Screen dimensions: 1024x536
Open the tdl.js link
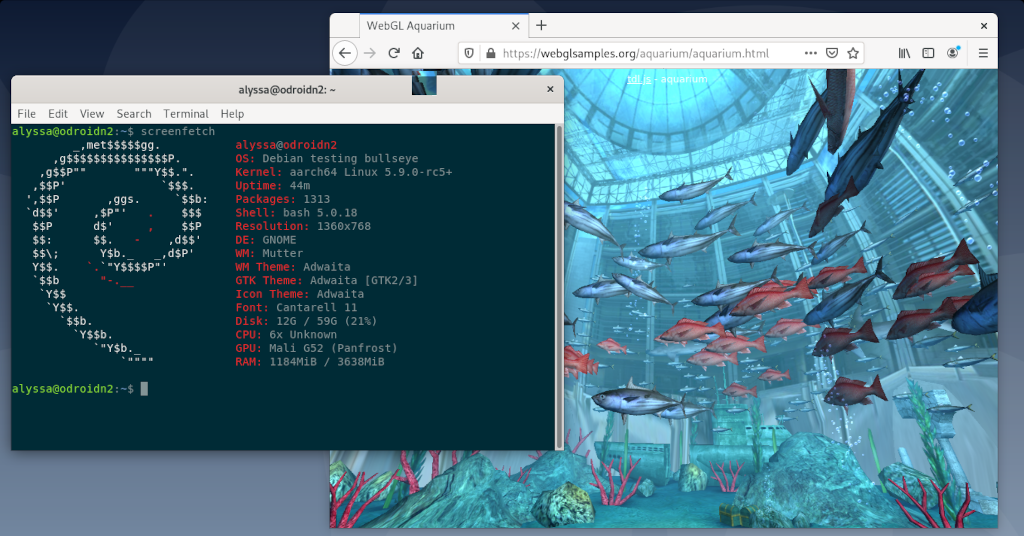(x=639, y=79)
